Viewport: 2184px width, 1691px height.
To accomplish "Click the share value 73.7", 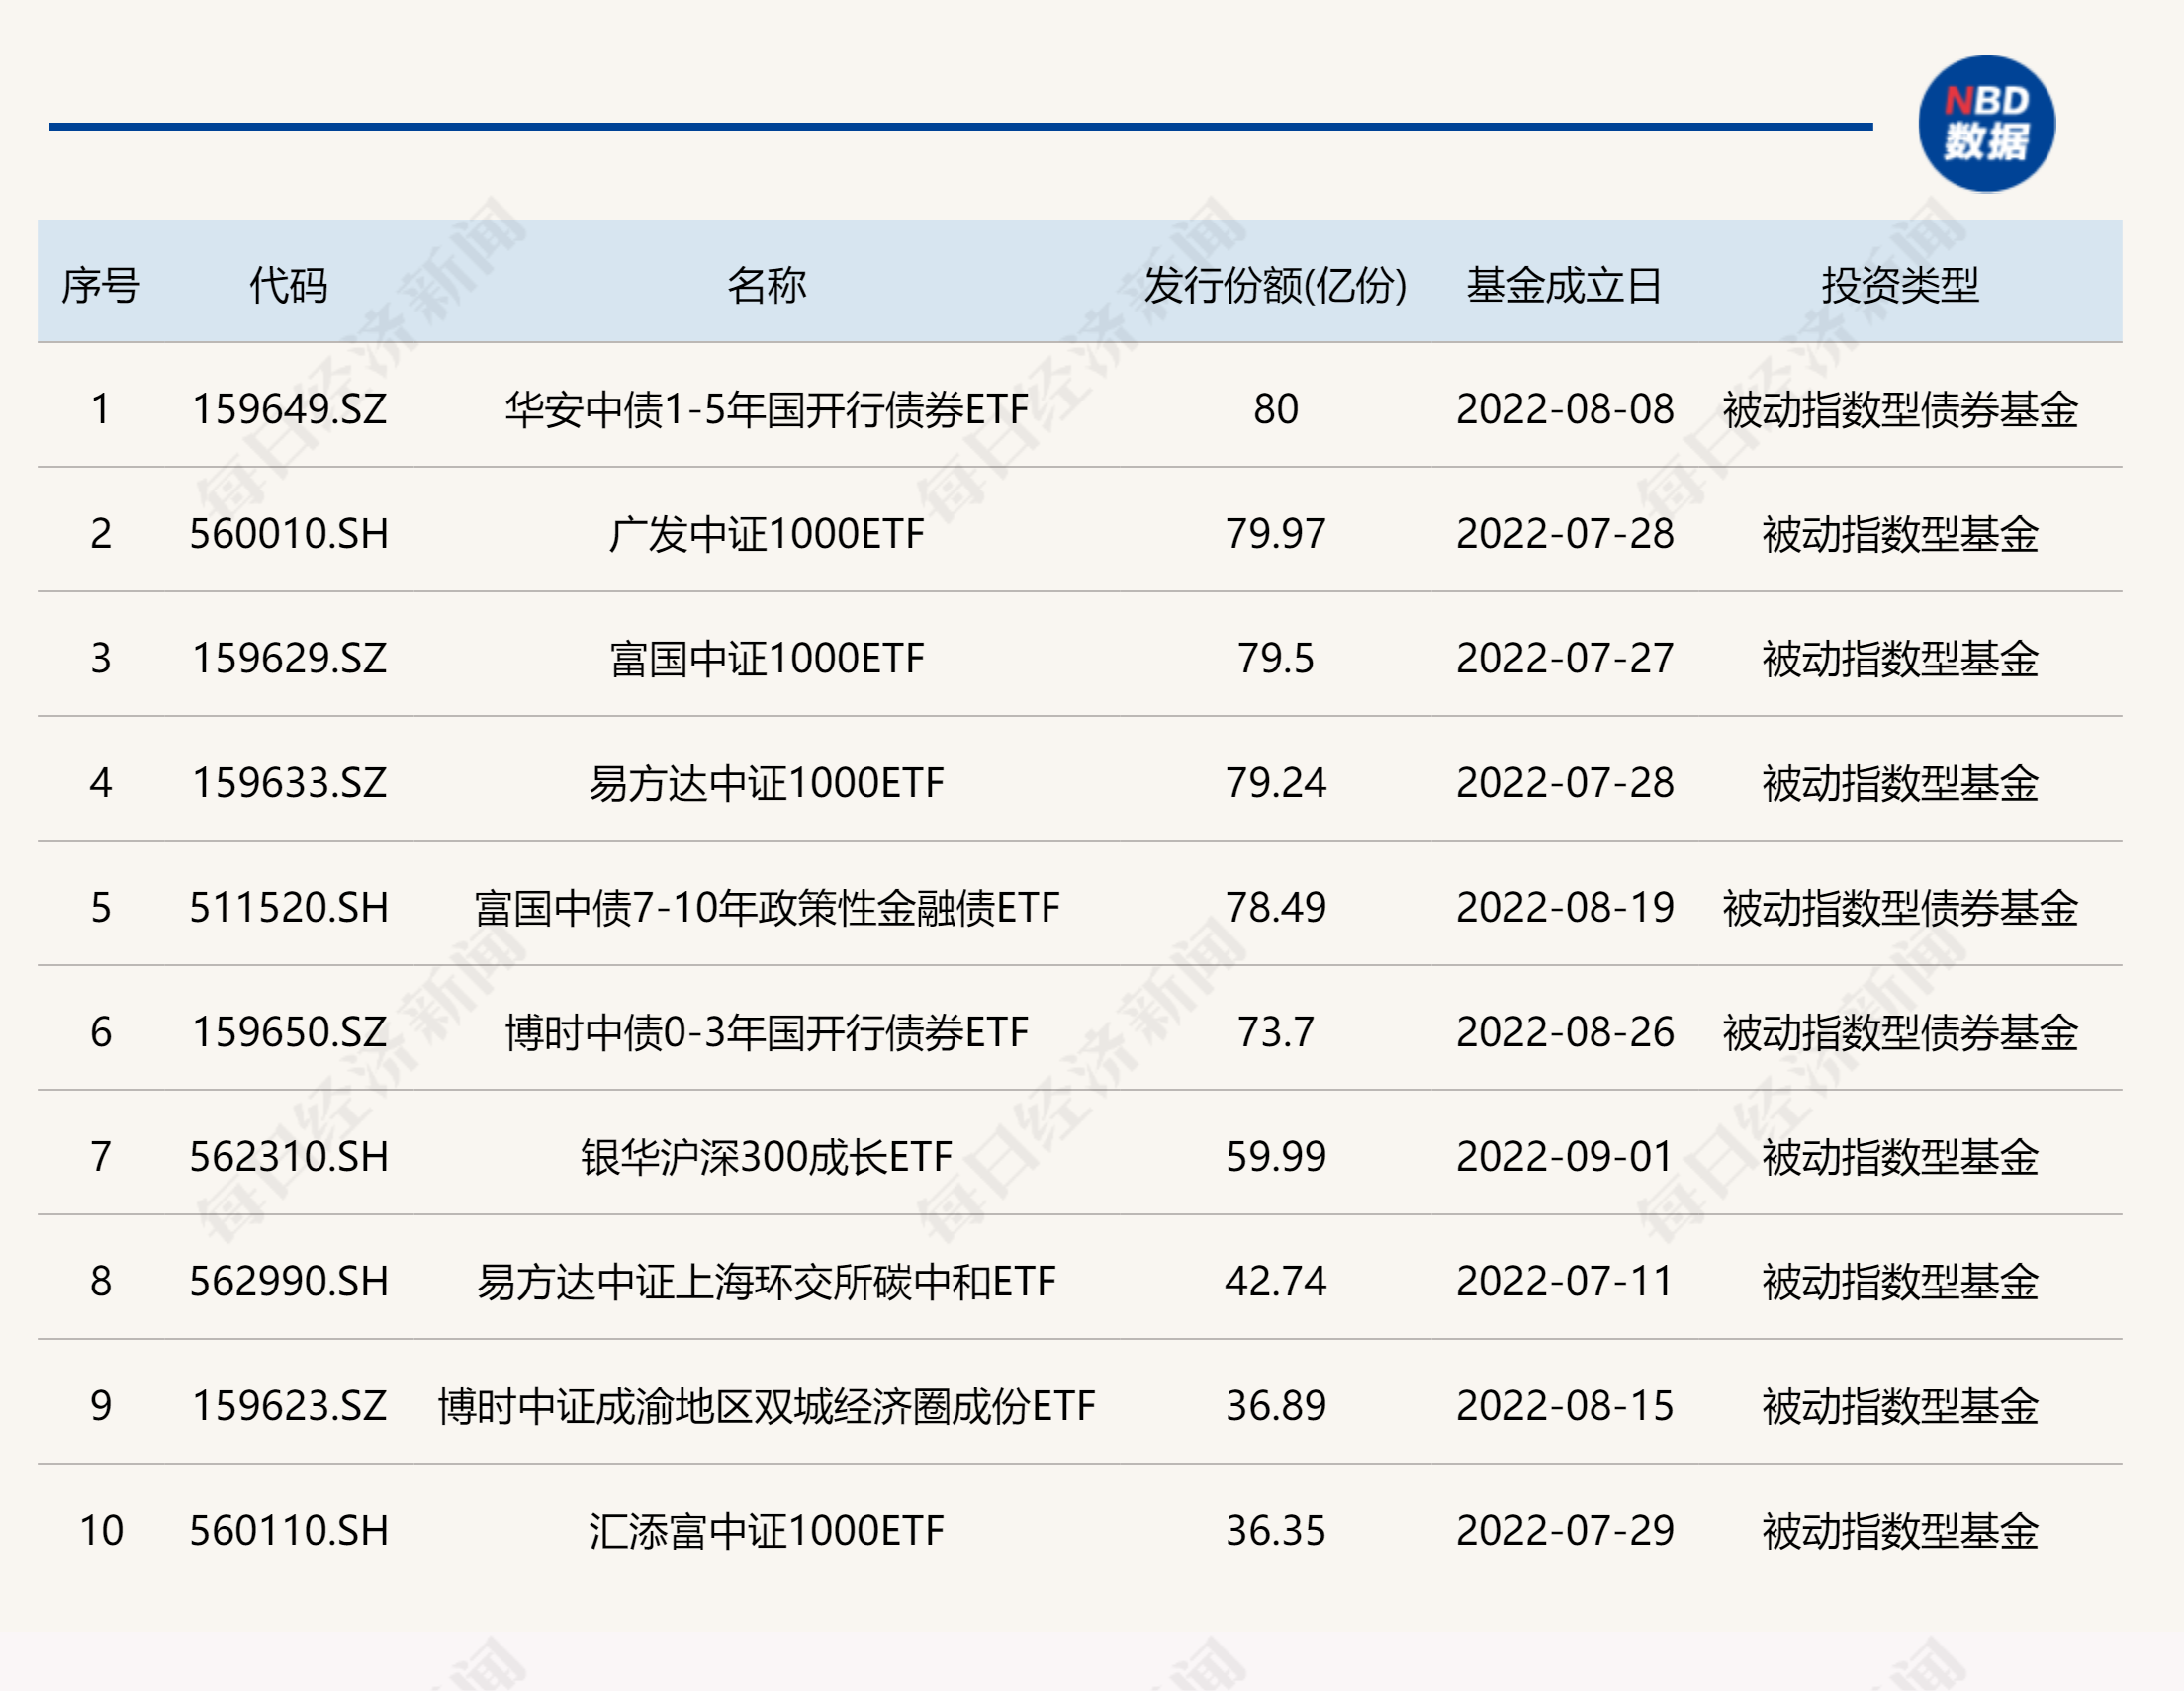I will tap(1276, 1032).
